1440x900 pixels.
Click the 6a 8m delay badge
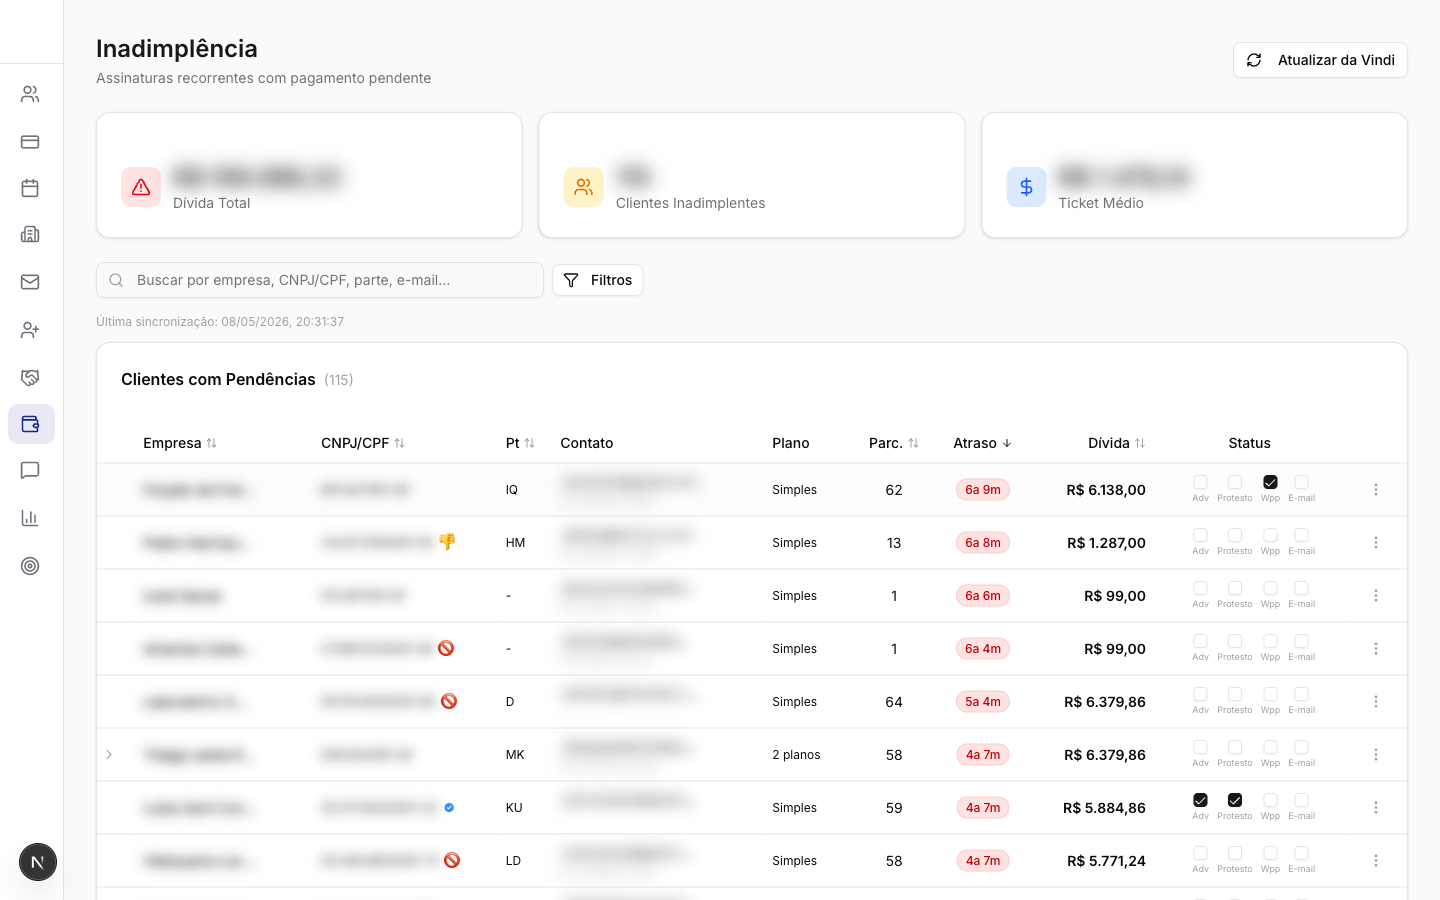pyautogui.click(x=983, y=543)
